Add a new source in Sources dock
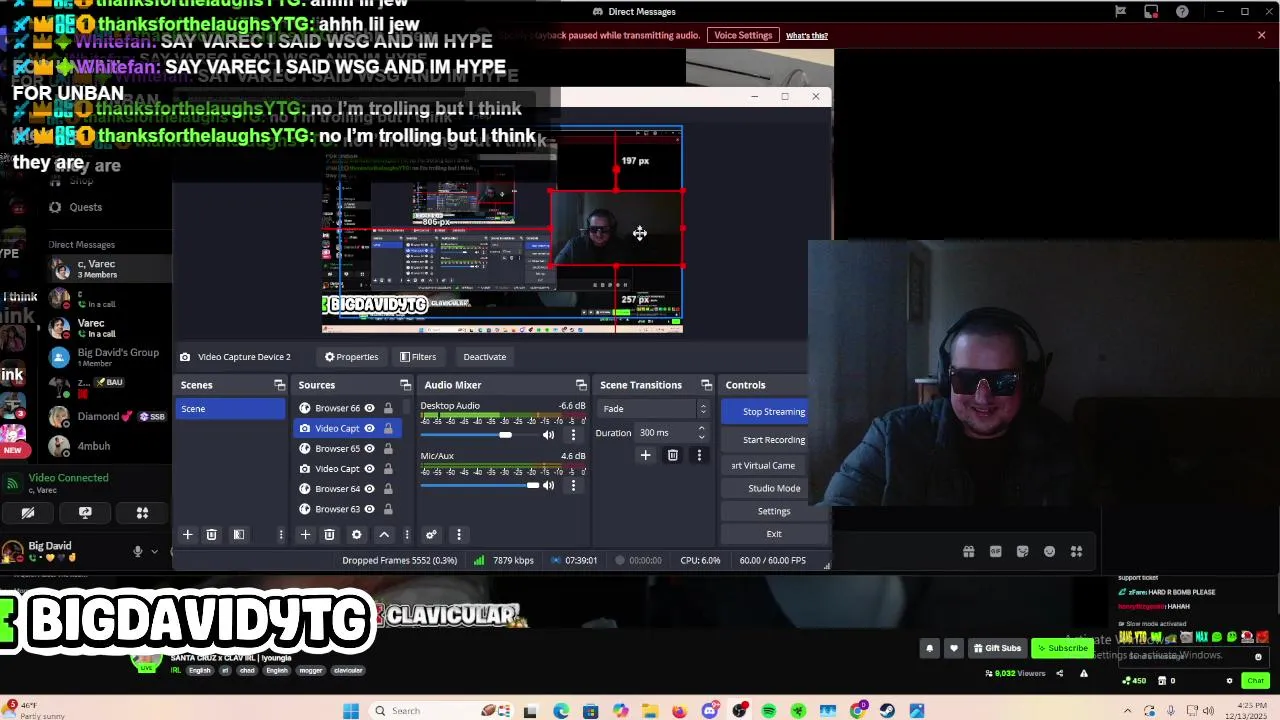Image resolution: width=1280 pixels, height=720 pixels. pyautogui.click(x=305, y=535)
